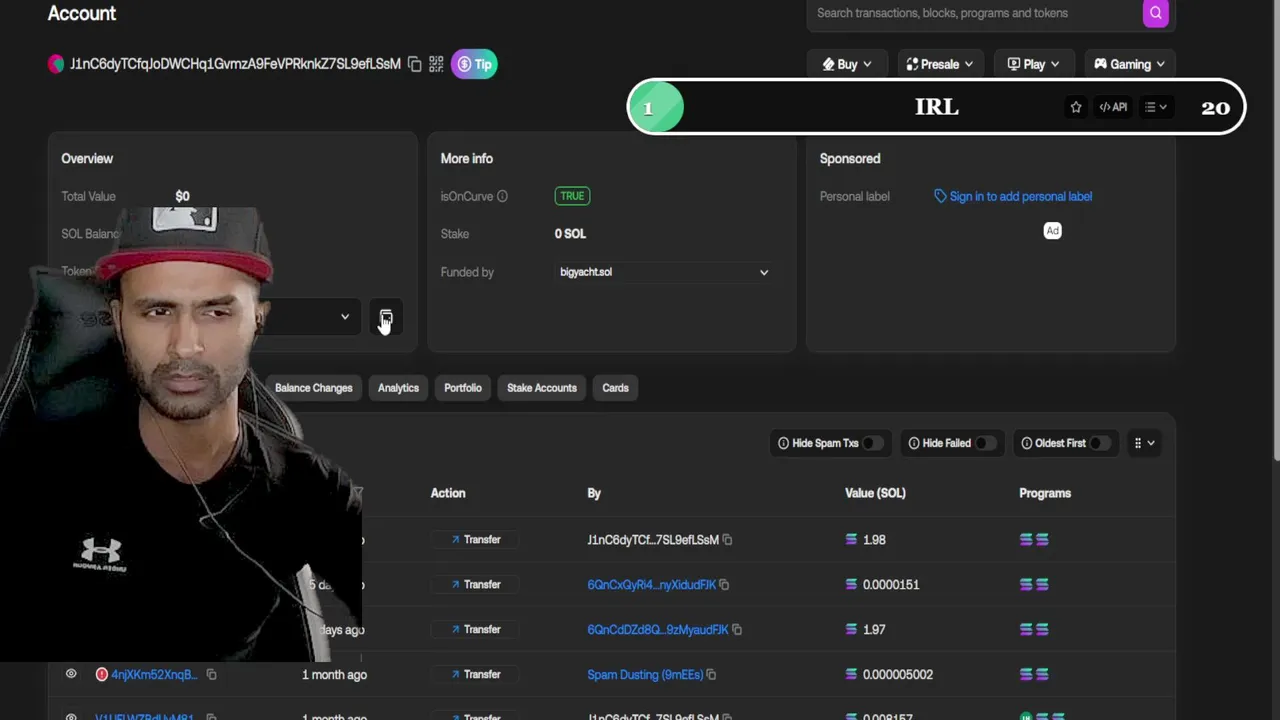
Task: Copy the 6QnCdDZd8Q...9zMyaudFJK address
Action: (737, 630)
